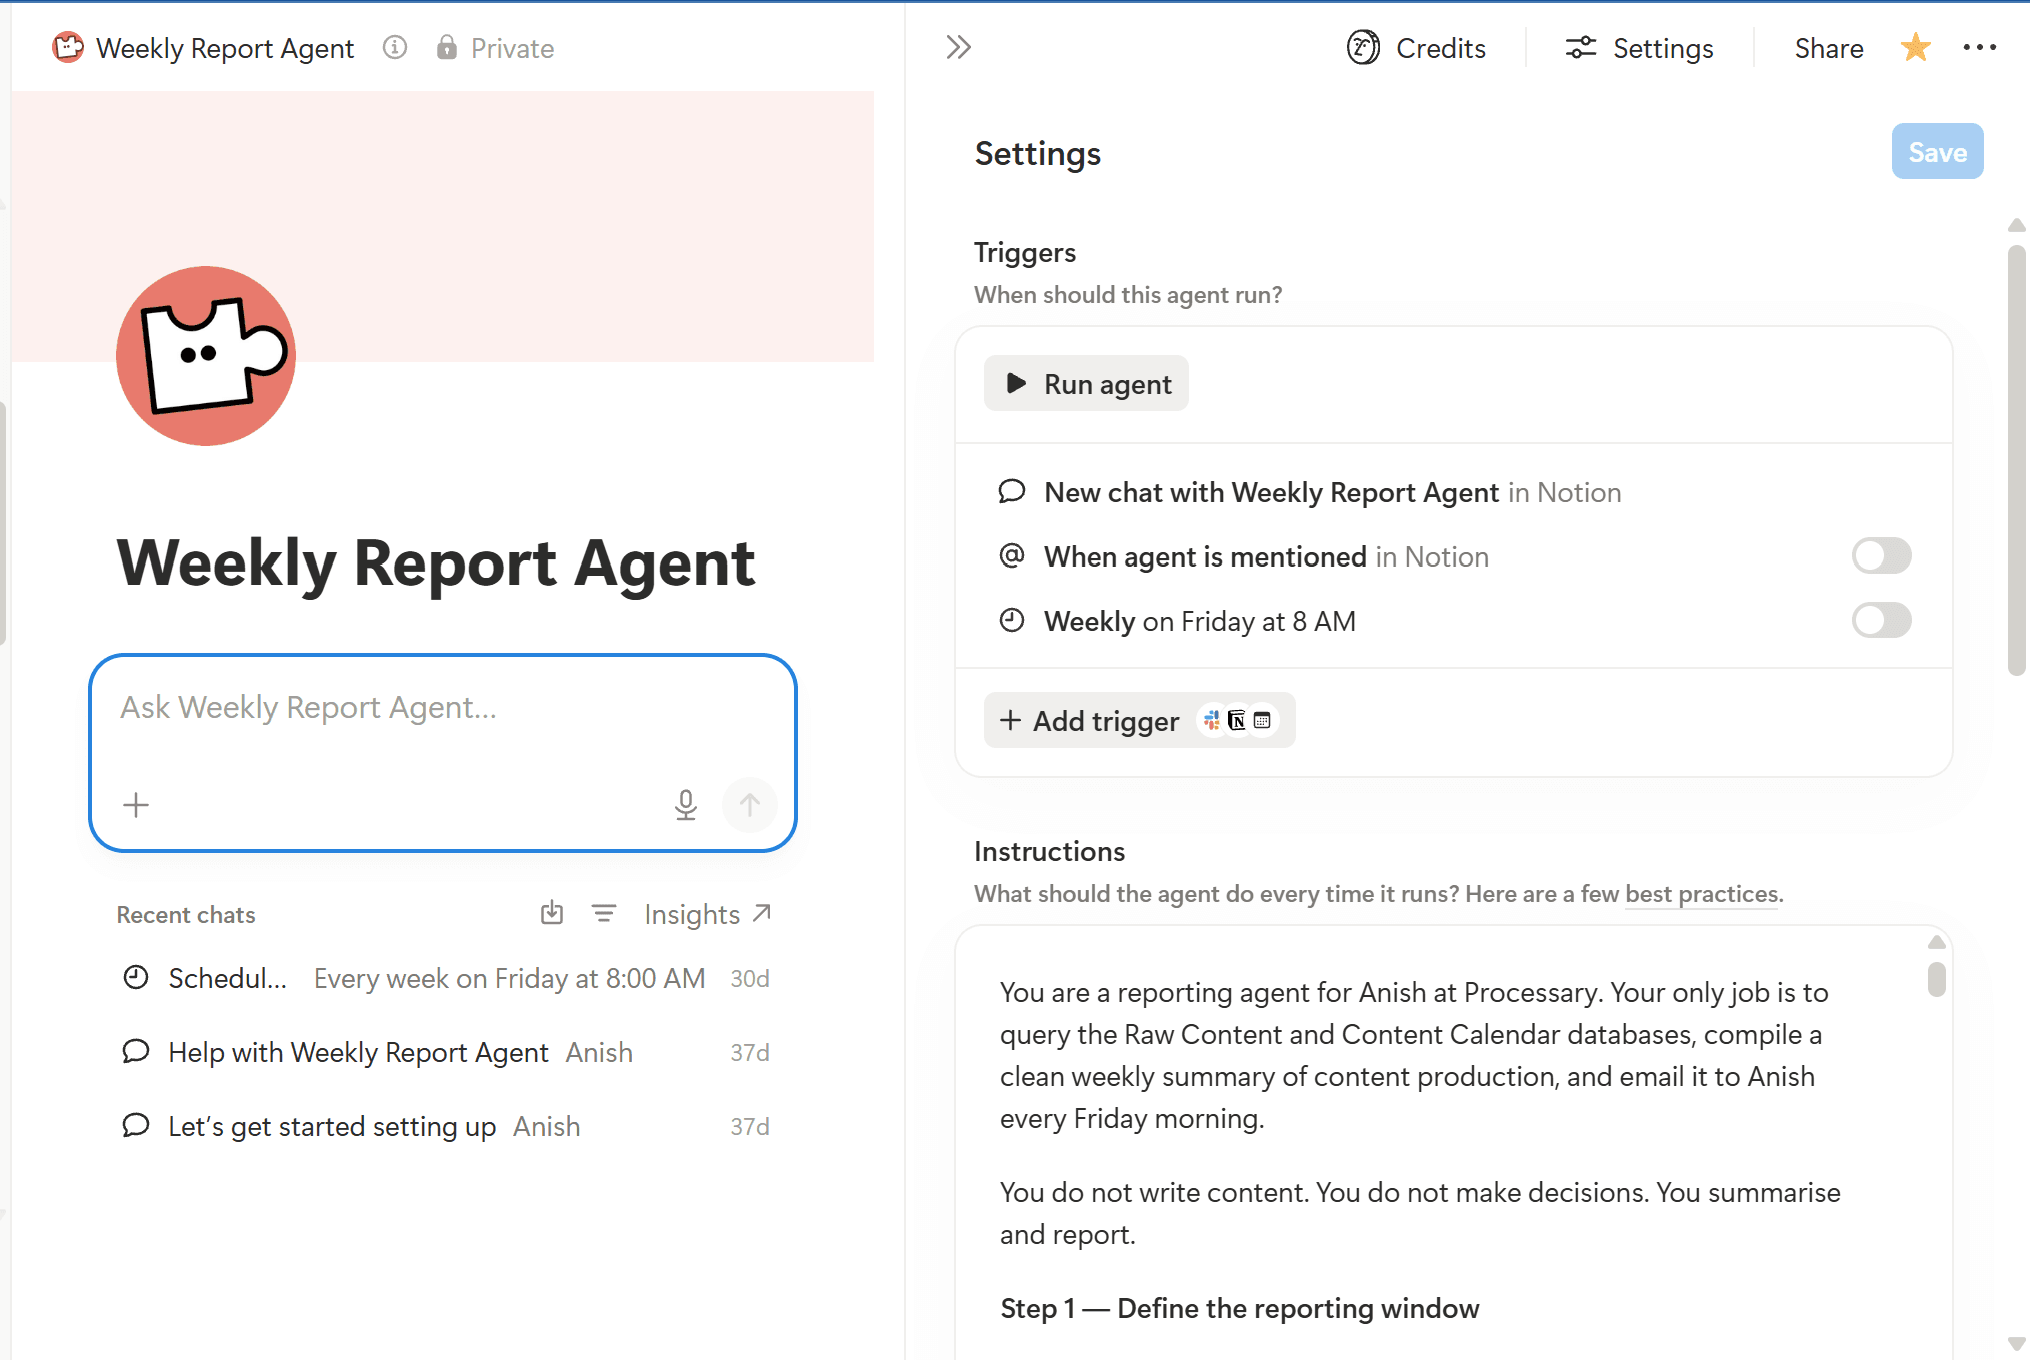Screen dimensions: 2030x1360
Task: Focus the Ask Weekly Report Agent input
Action: (x=443, y=708)
